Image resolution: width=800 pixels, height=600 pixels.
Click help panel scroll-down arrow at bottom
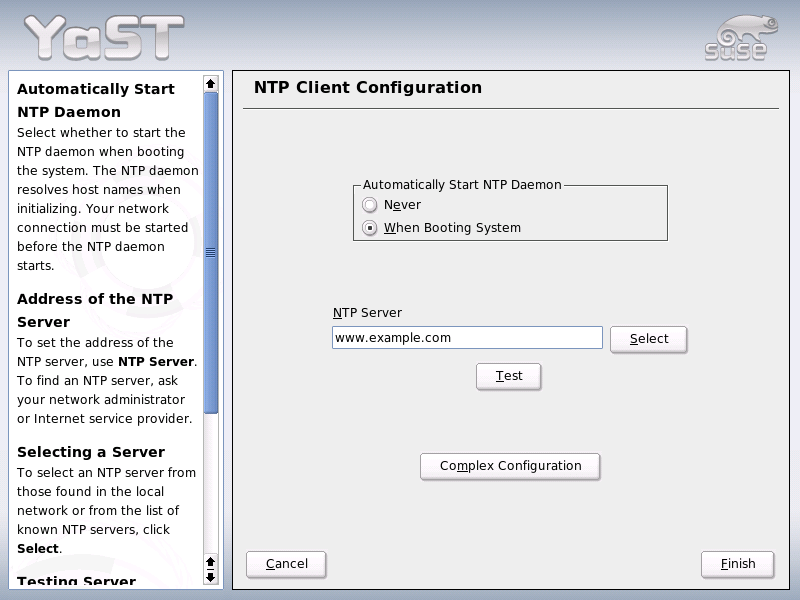pyautogui.click(x=210, y=578)
